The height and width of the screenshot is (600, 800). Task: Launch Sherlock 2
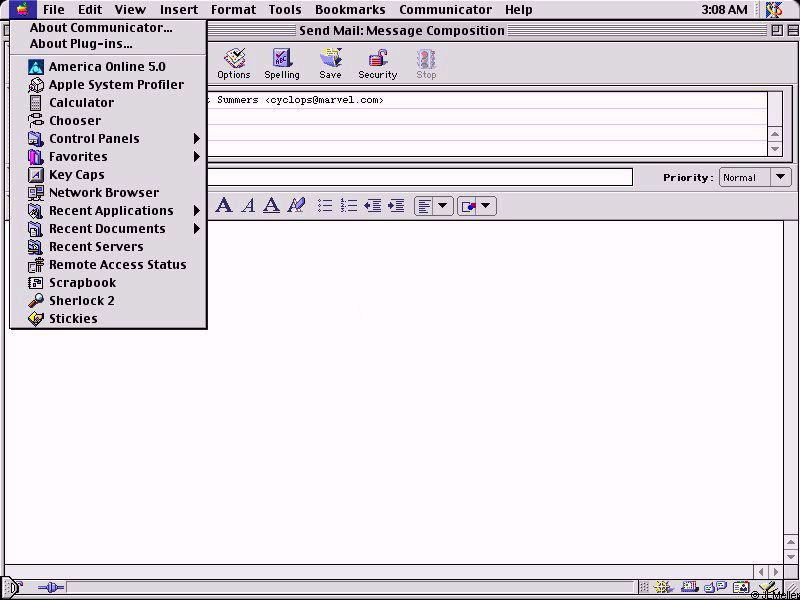pyautogui.click(x=108, y=301)
